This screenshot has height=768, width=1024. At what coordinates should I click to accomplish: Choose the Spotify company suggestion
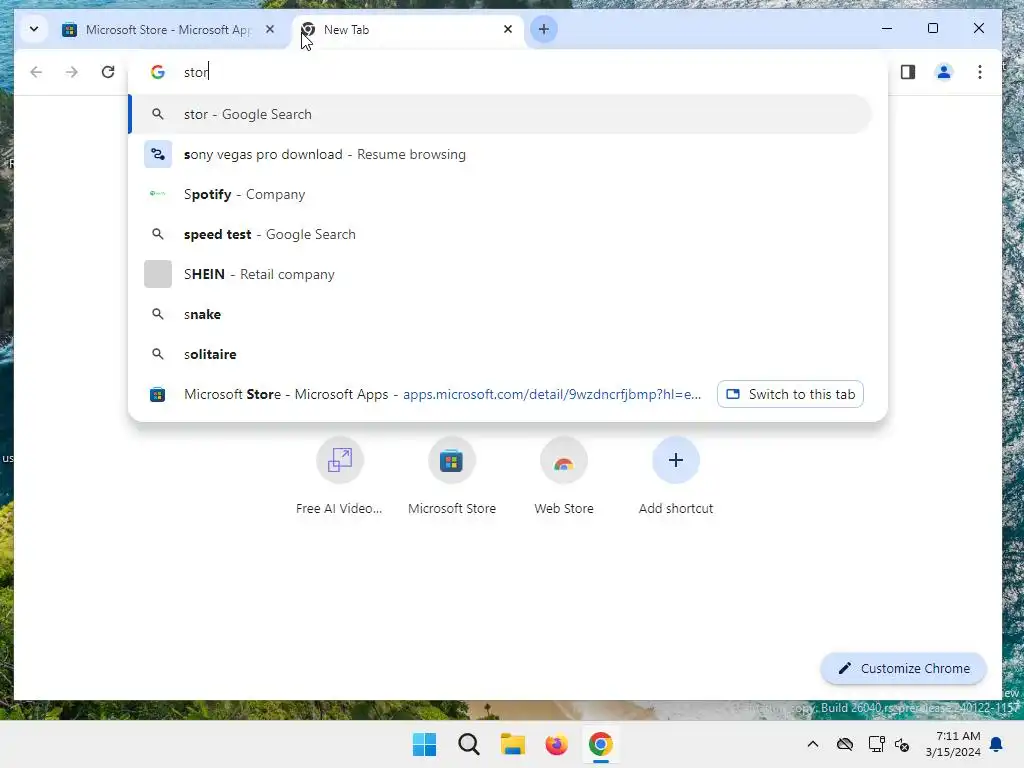click(x=500, y=195)
